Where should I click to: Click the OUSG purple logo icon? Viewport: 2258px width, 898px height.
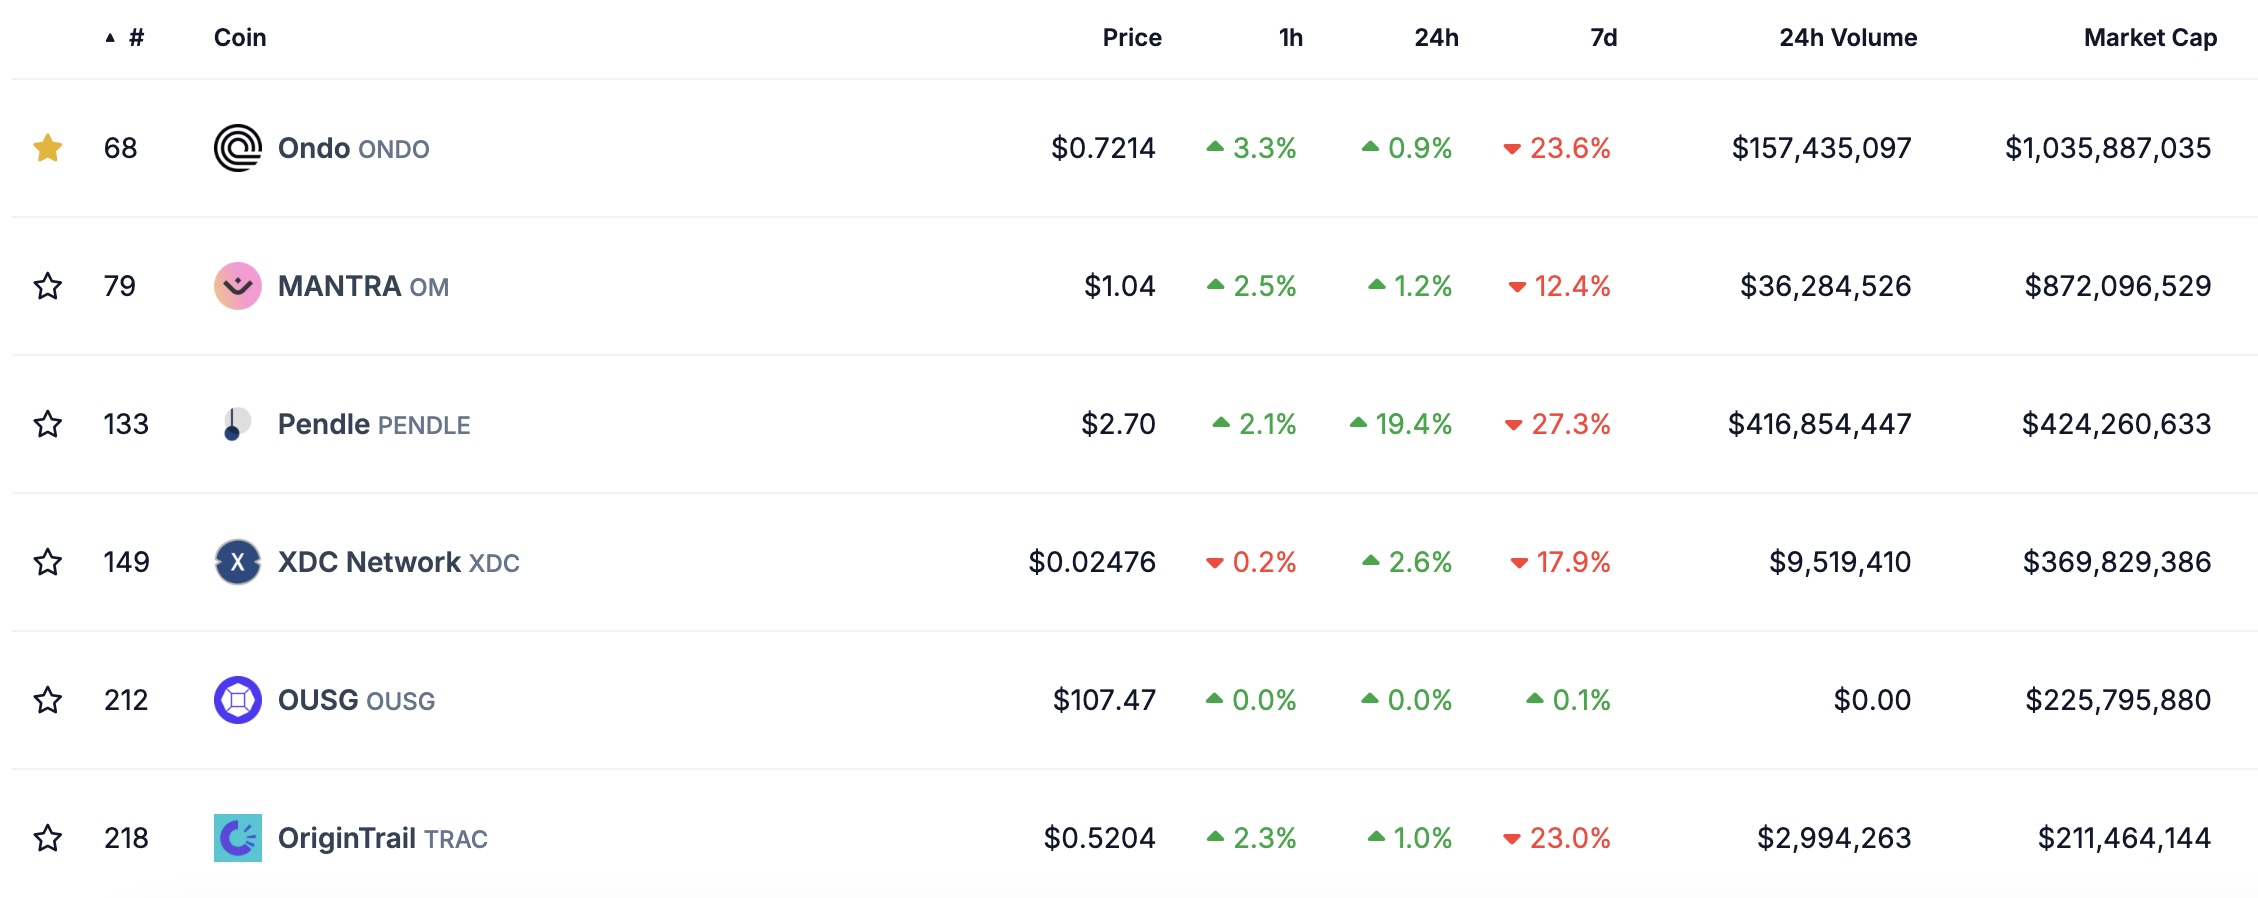click(238, 700)
